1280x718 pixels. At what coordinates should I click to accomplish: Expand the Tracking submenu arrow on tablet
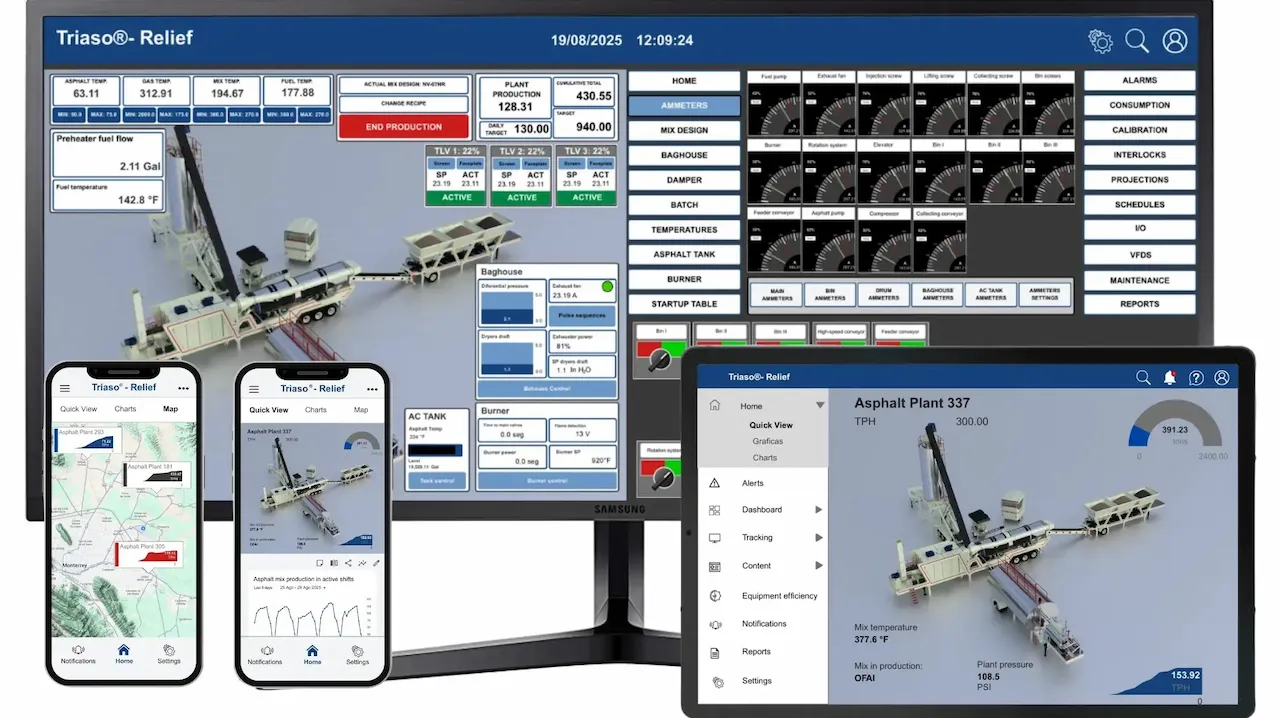(x=818, y=538)
